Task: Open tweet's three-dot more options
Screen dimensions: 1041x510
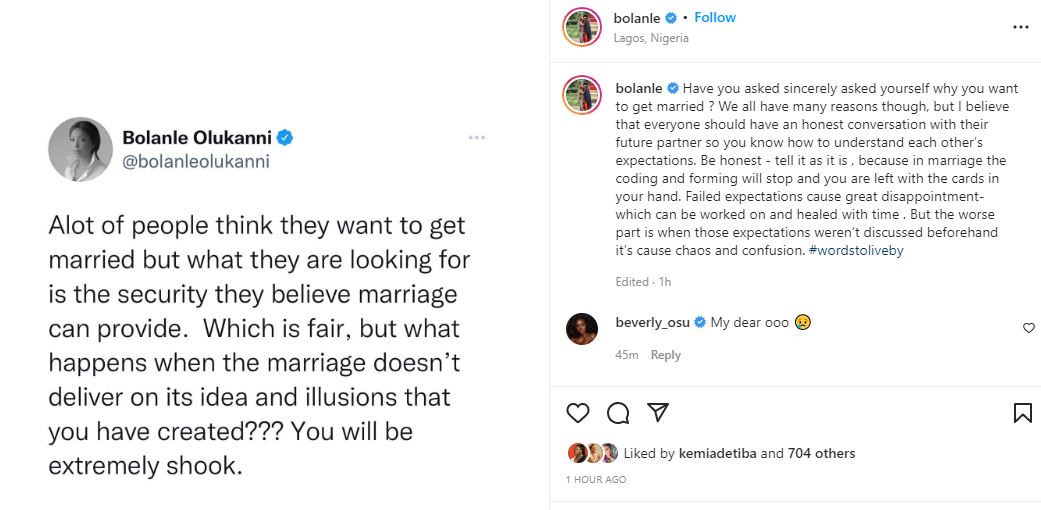Action: (x=478, y=136)
